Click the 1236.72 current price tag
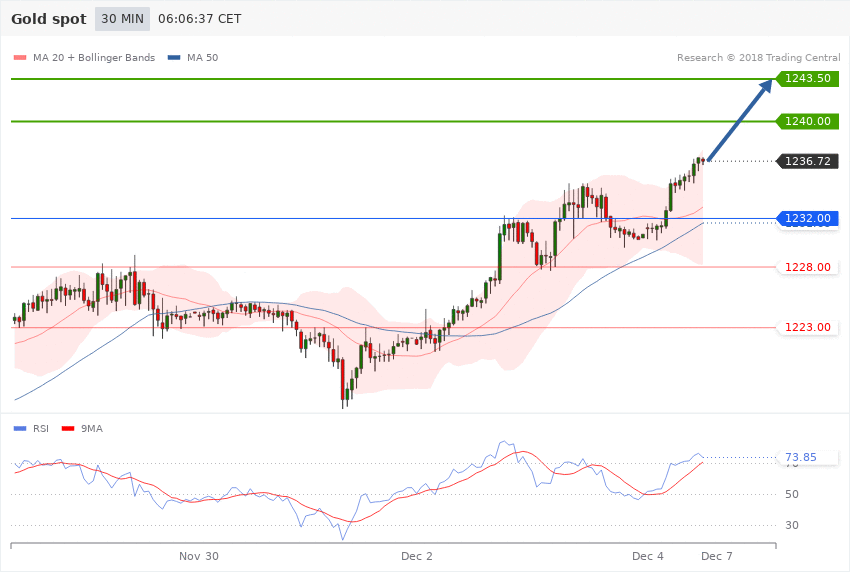The image size is (850, 576). click(808, 161)
